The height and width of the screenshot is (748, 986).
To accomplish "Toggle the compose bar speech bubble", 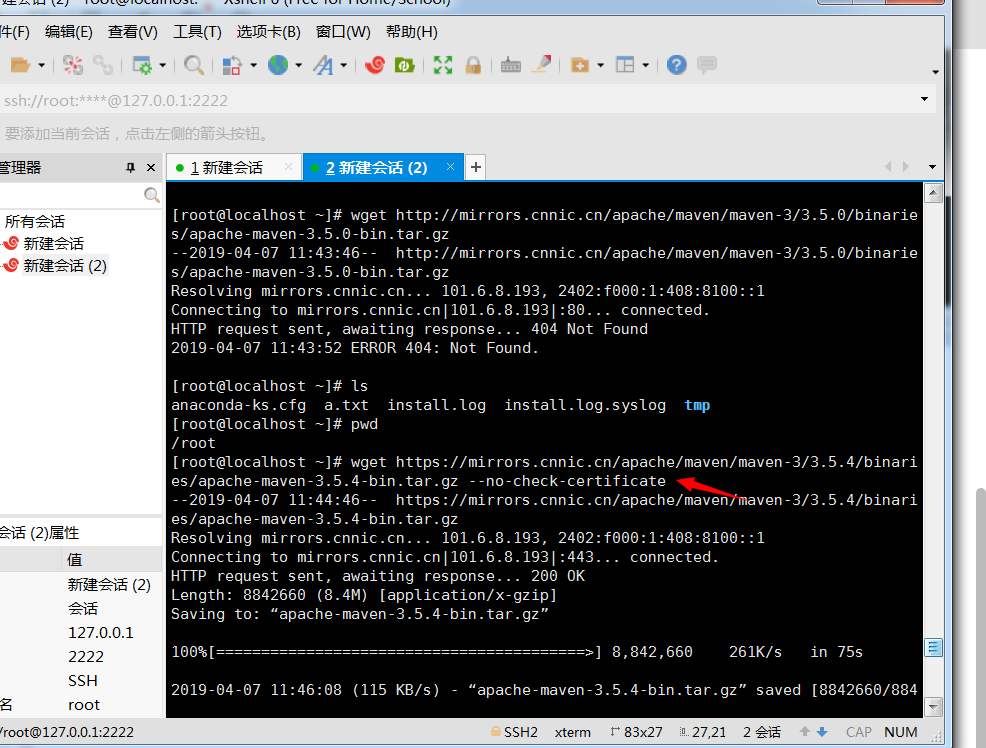I will 706,64.
